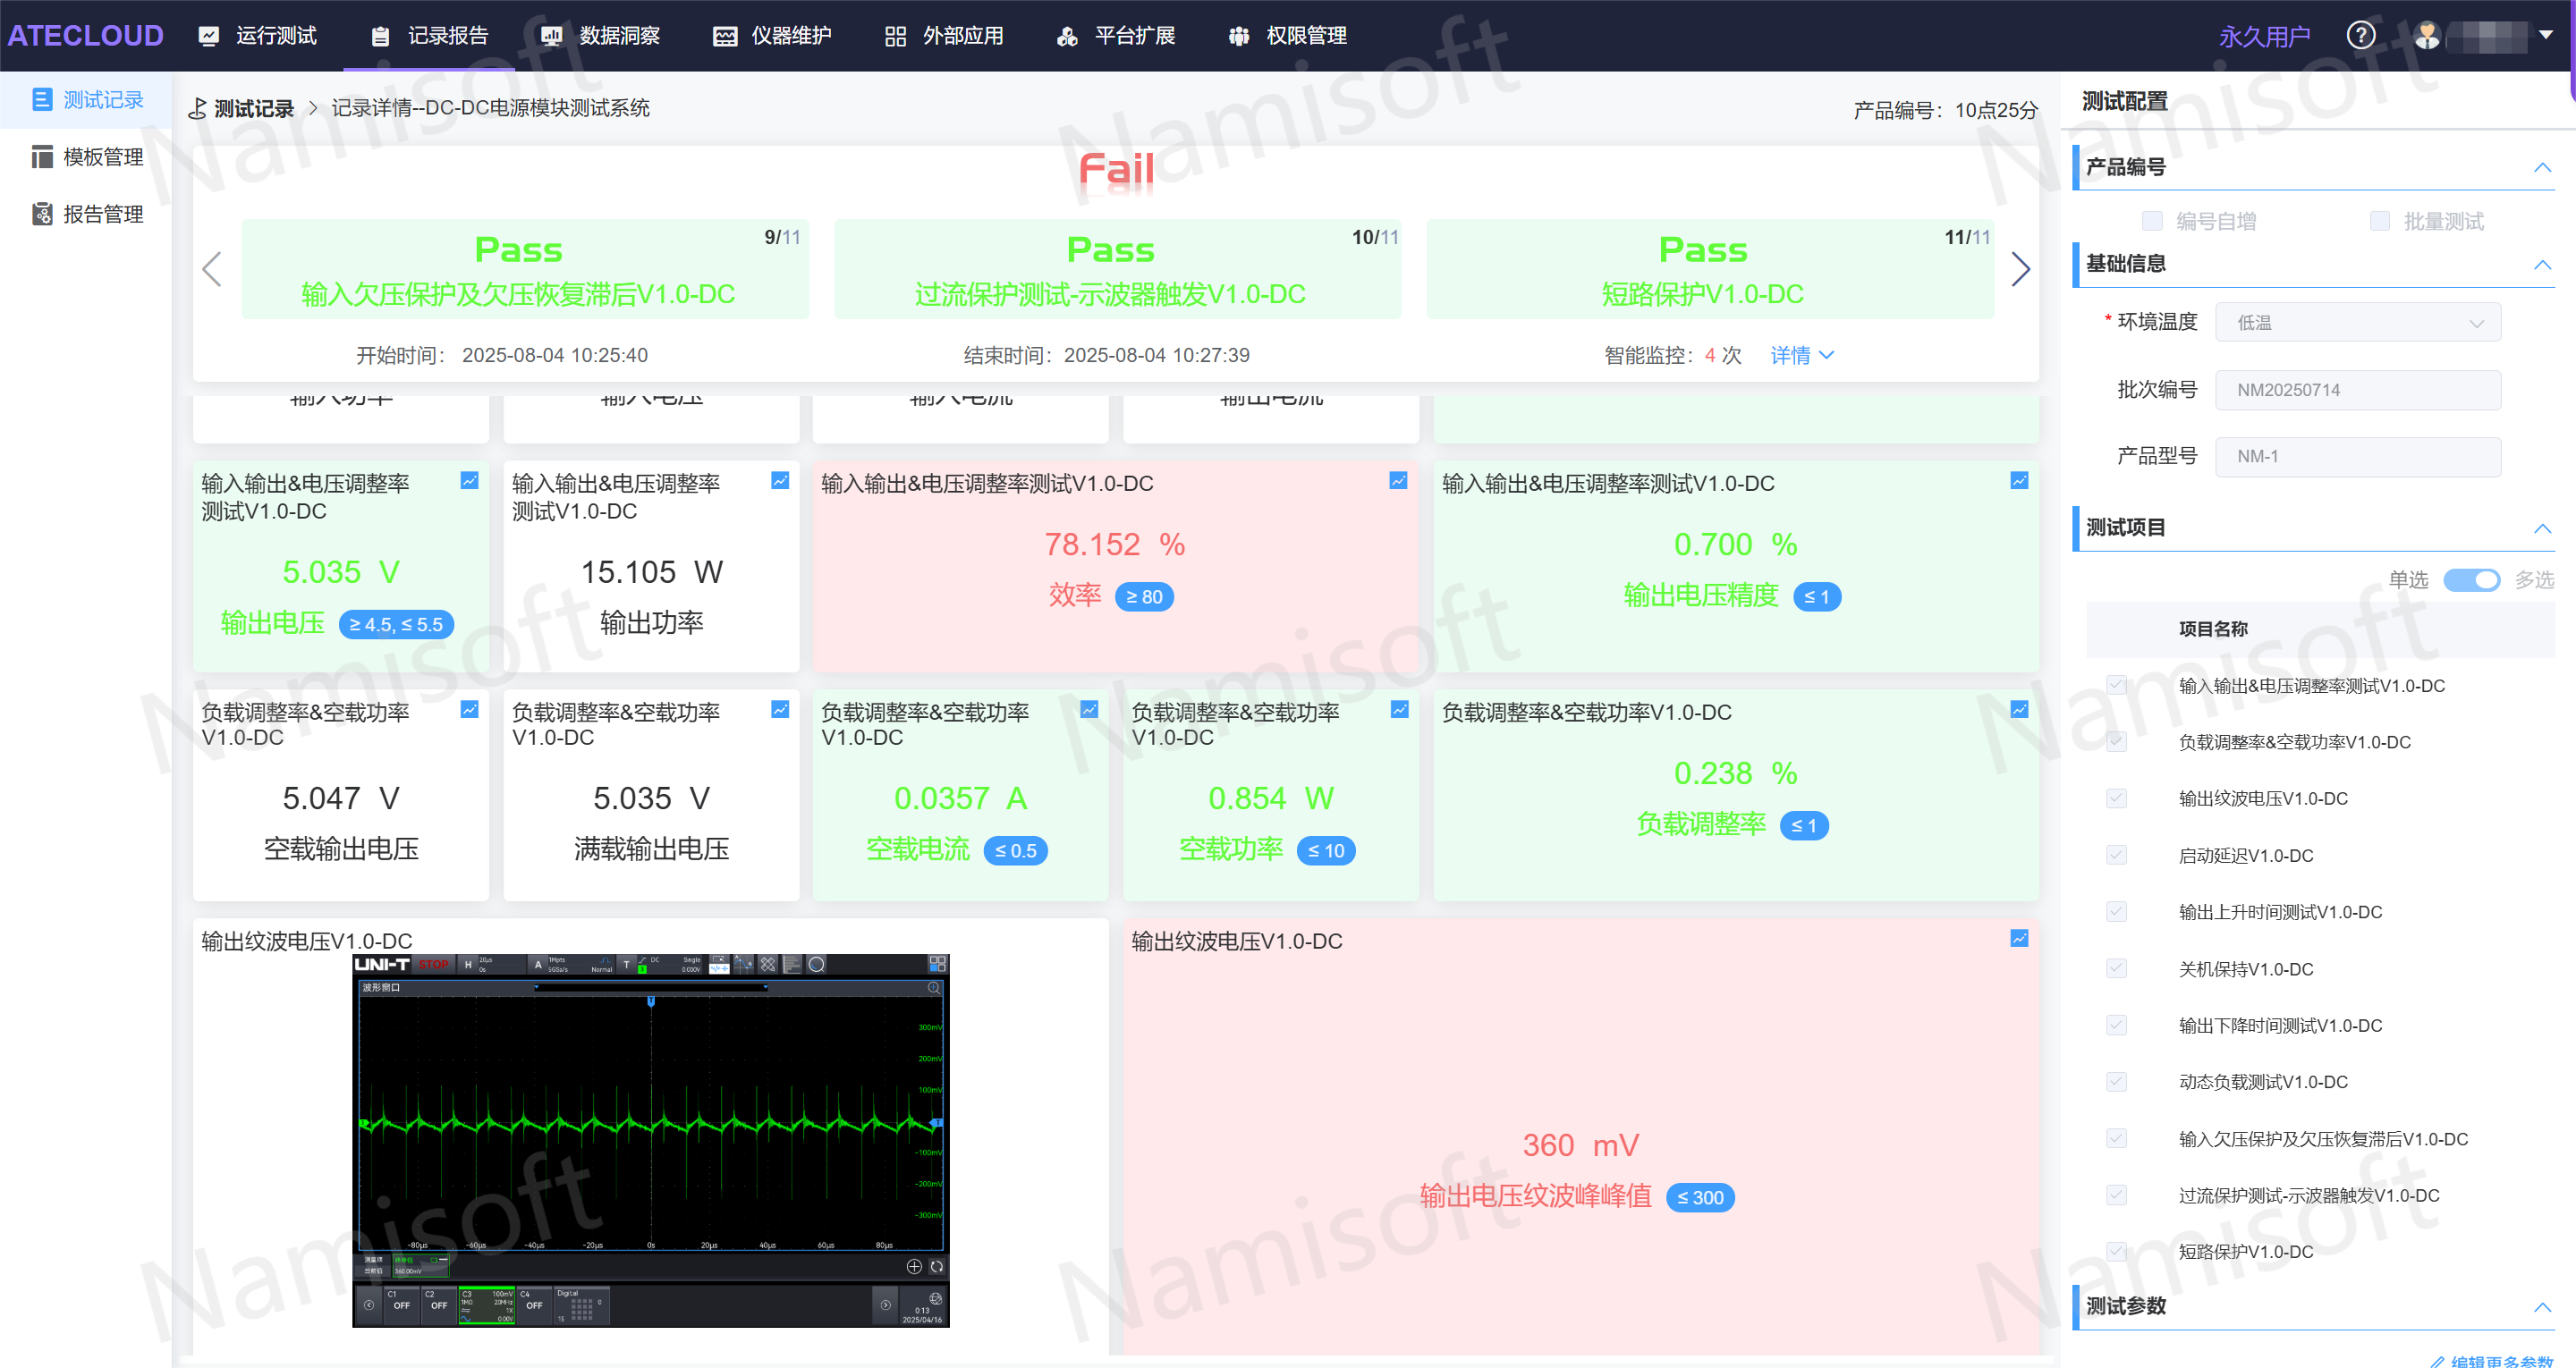Expand 智能监控 详情 dropdown

[x=1802, y=355]
